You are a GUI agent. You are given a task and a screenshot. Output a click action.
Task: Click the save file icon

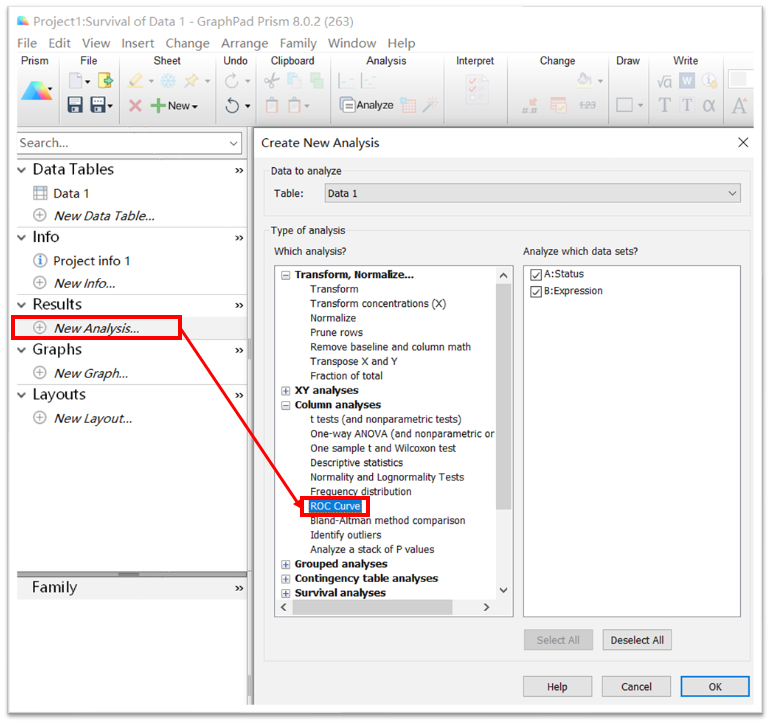click(x=75, y=105)
